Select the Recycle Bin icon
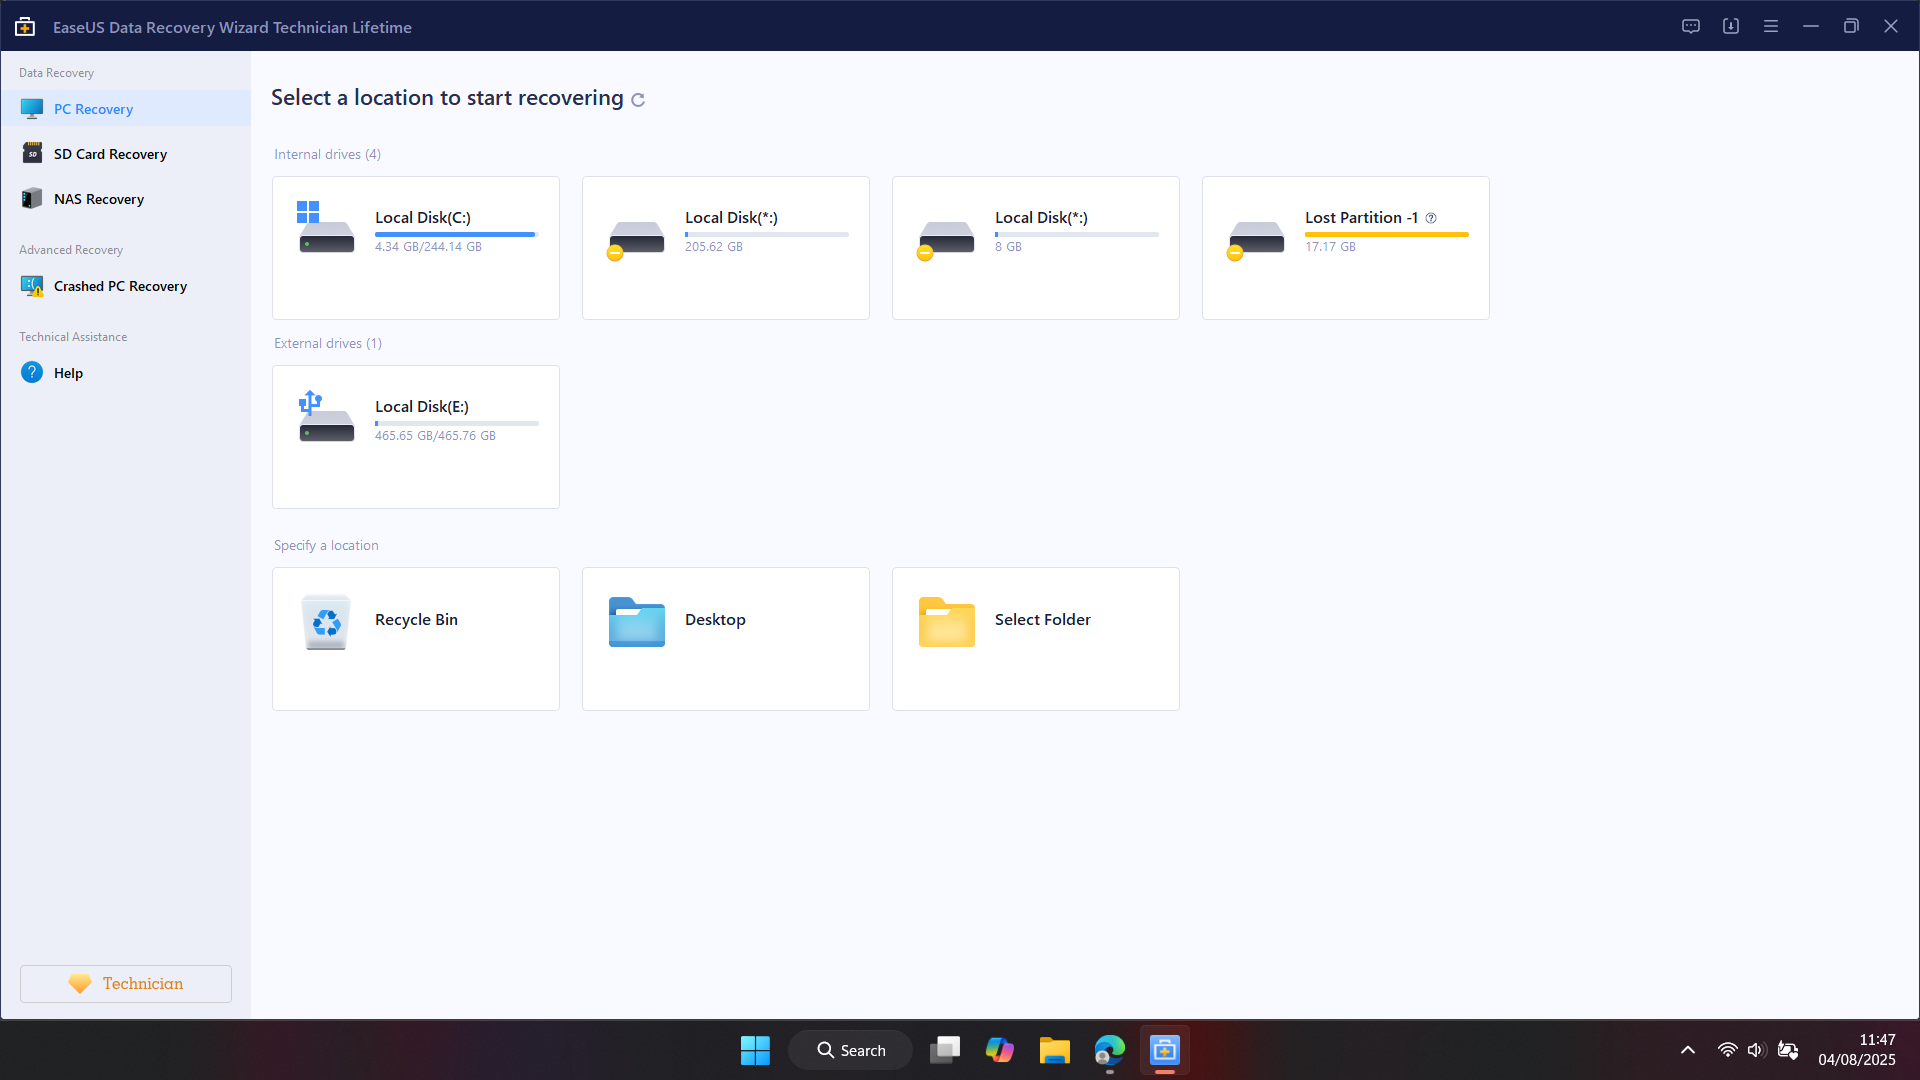The image size is (1920, 1080). click(x=326, y=622)
